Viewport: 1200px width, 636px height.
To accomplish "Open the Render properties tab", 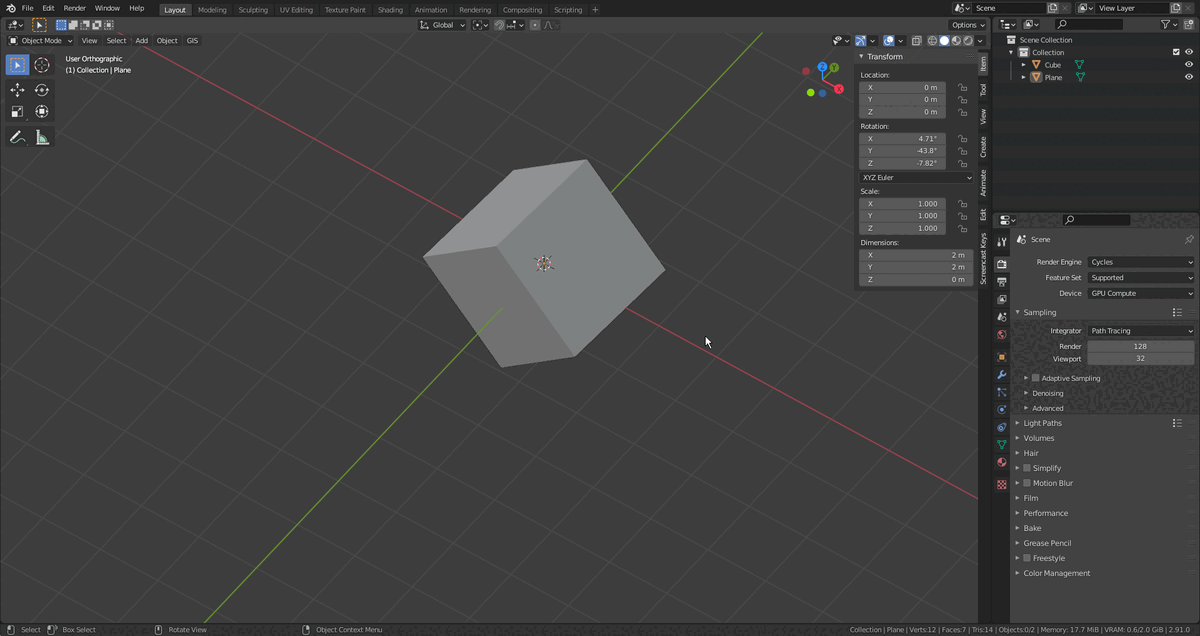I will click(1001, 264).
